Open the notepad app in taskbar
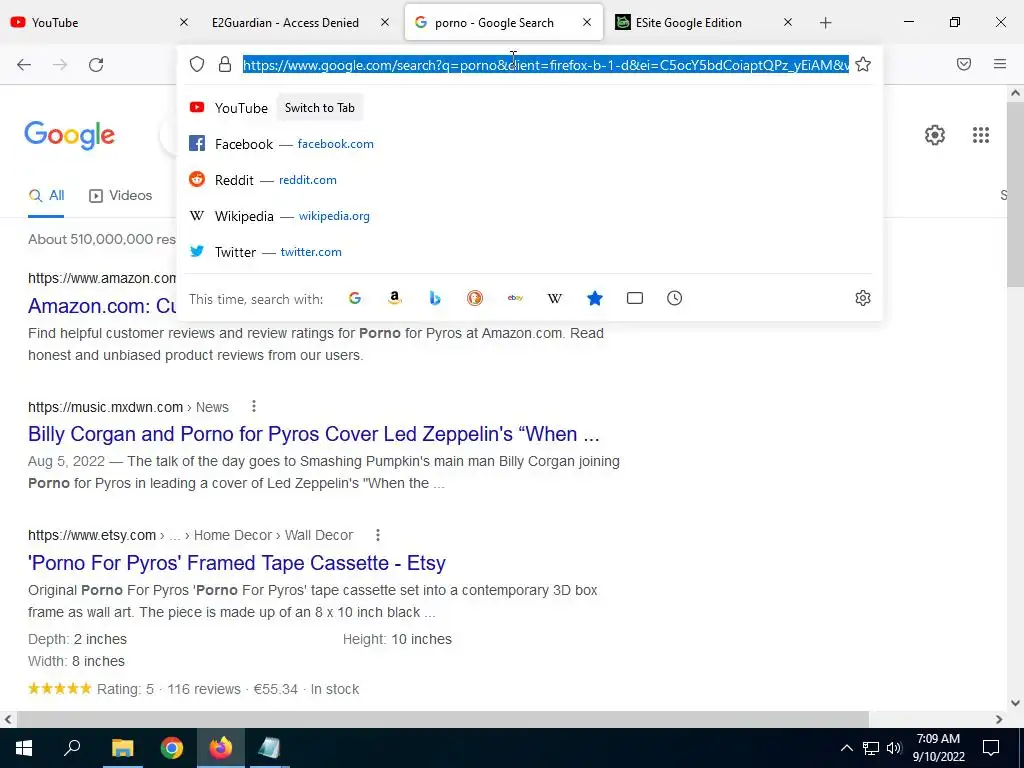The width and height of the screenshot is (1024, 768). (269, 748)
